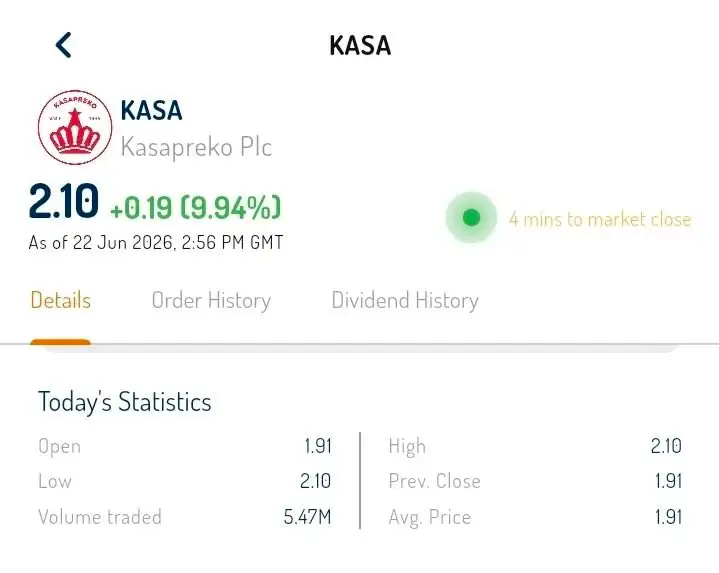
Task: Select the High price value
Action: (666, 446)
